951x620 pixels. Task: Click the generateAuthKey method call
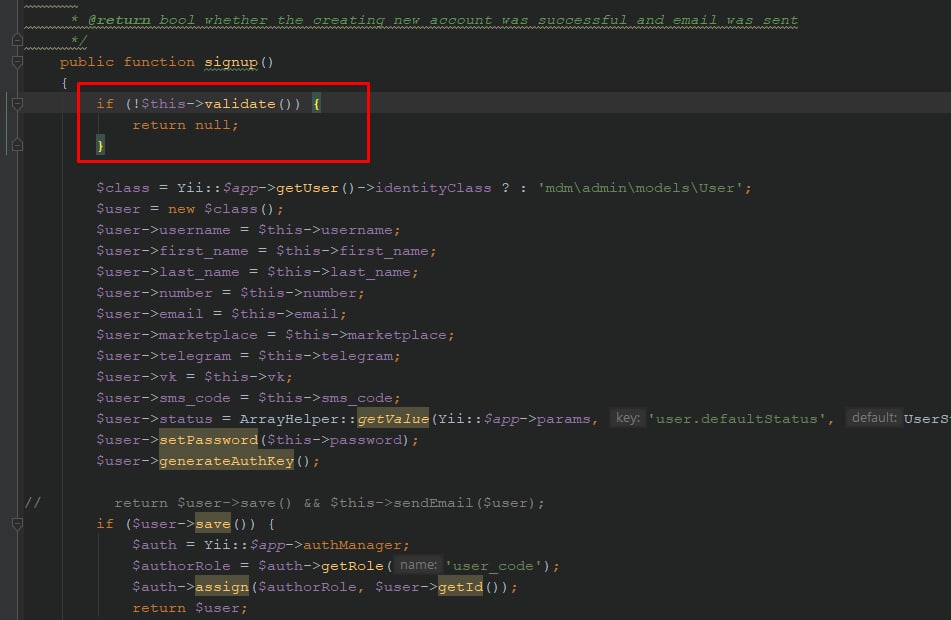227,461
